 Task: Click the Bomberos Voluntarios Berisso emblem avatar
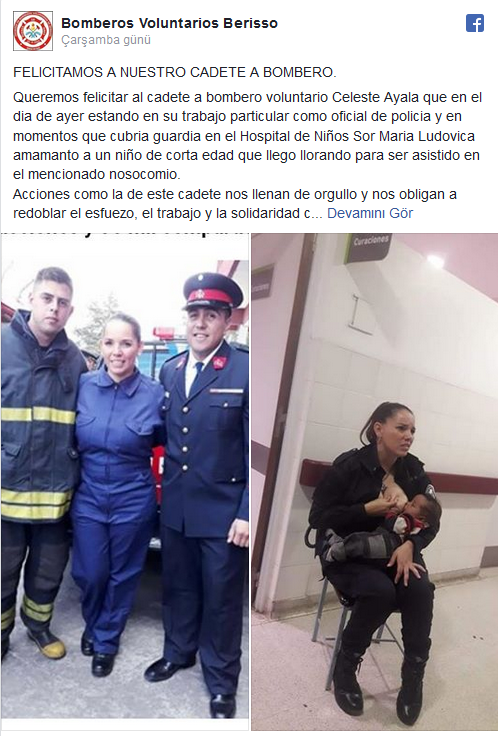(33, 31)
